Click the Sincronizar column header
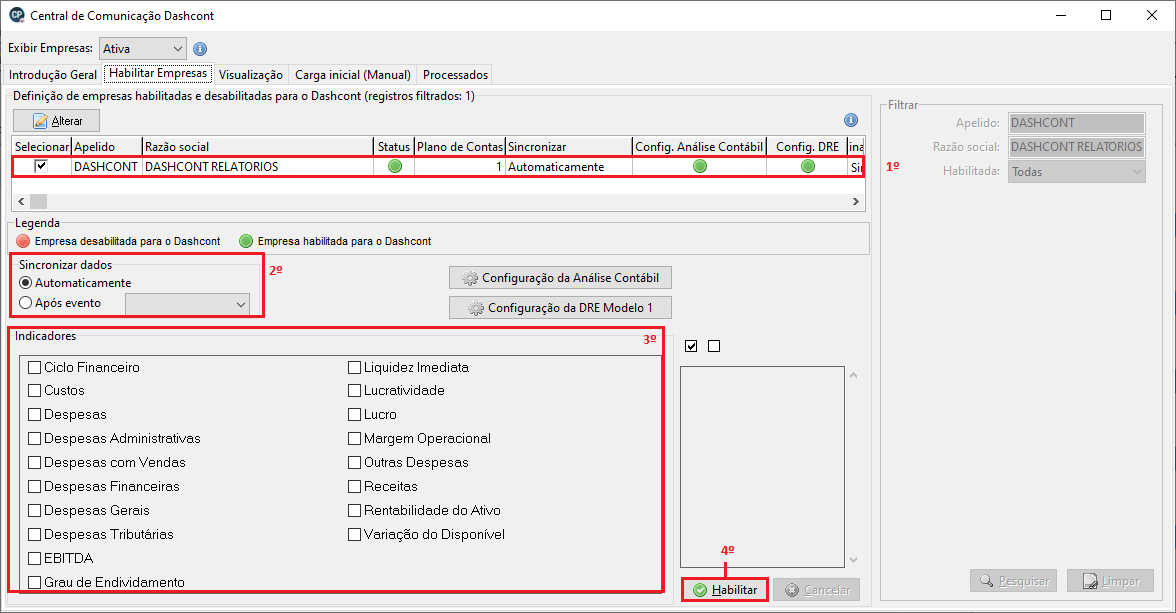 click(x=568, y=146)
